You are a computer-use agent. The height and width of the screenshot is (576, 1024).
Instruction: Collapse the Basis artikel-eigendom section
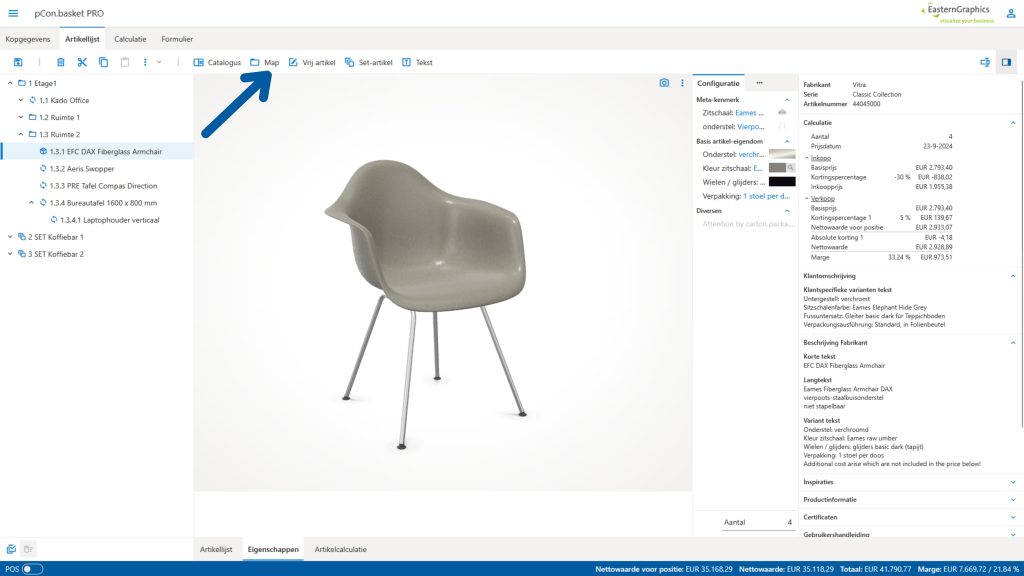coord(787,141)
